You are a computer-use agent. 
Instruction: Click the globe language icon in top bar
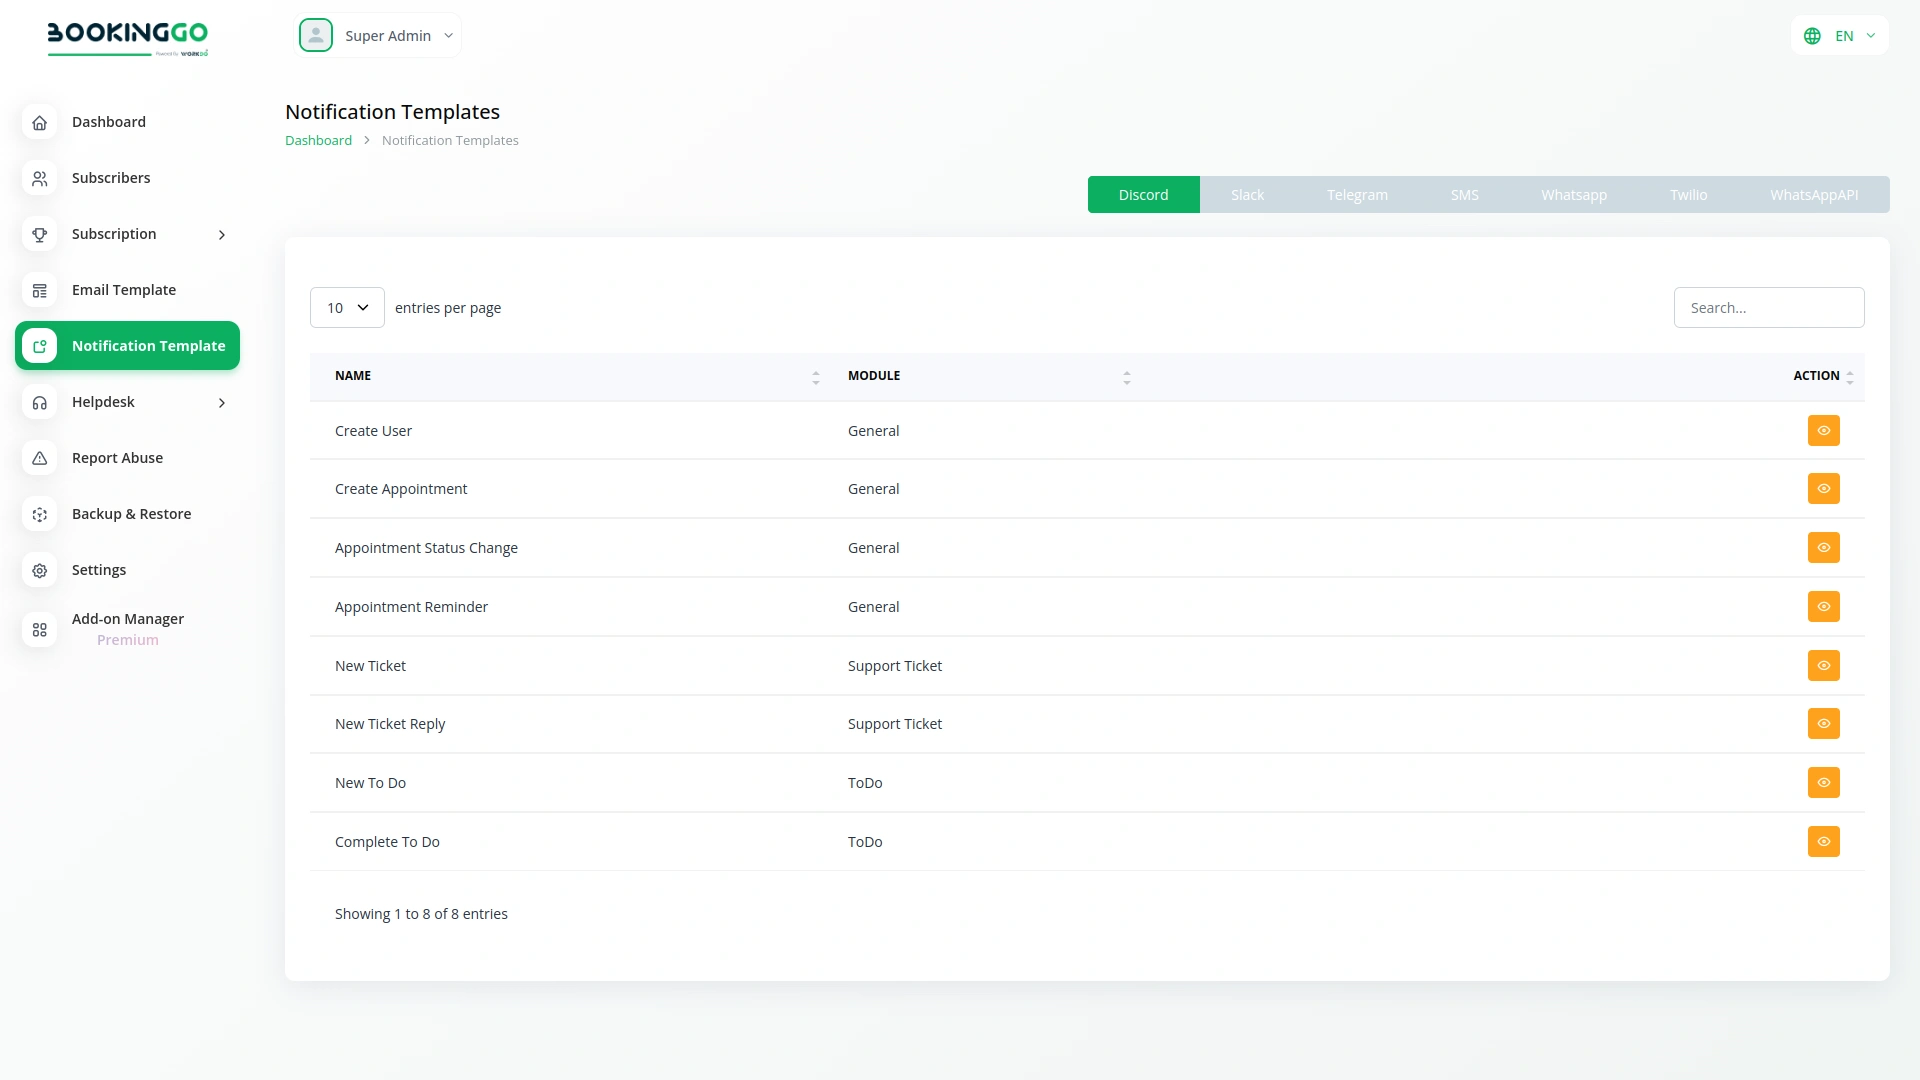pyautogui.click(x=1814, y=35)
